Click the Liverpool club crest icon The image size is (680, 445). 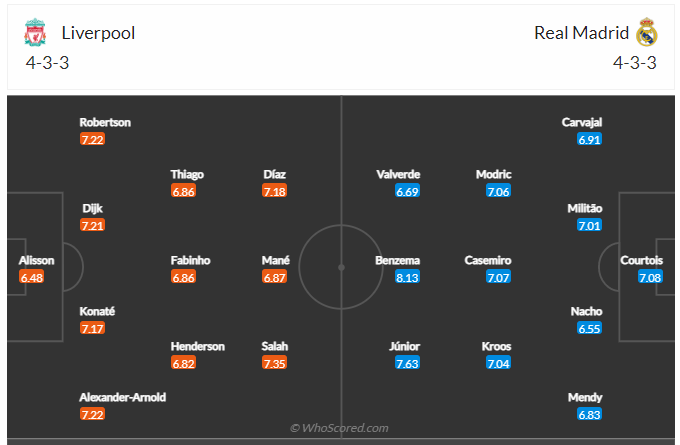tap(34, 33)
